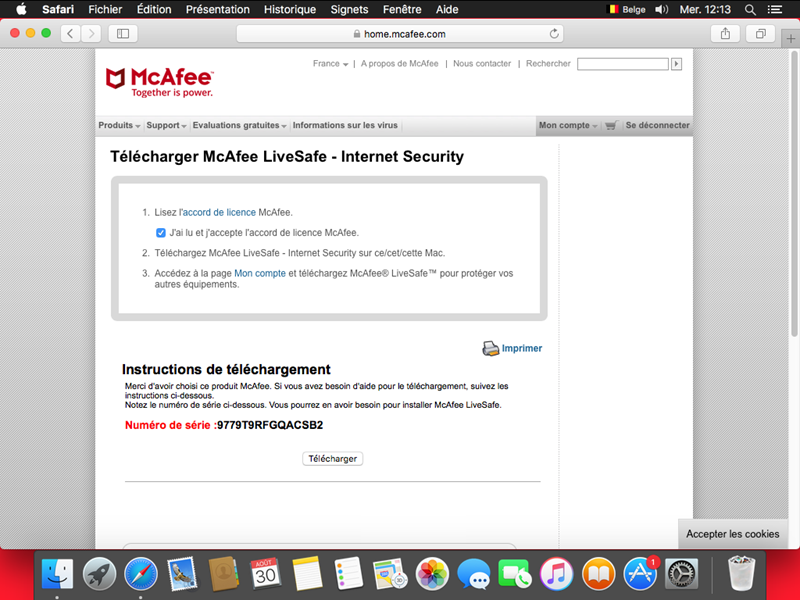Click the Imprimer link
This screenshot has height=600, width=800.
point(521,348)
